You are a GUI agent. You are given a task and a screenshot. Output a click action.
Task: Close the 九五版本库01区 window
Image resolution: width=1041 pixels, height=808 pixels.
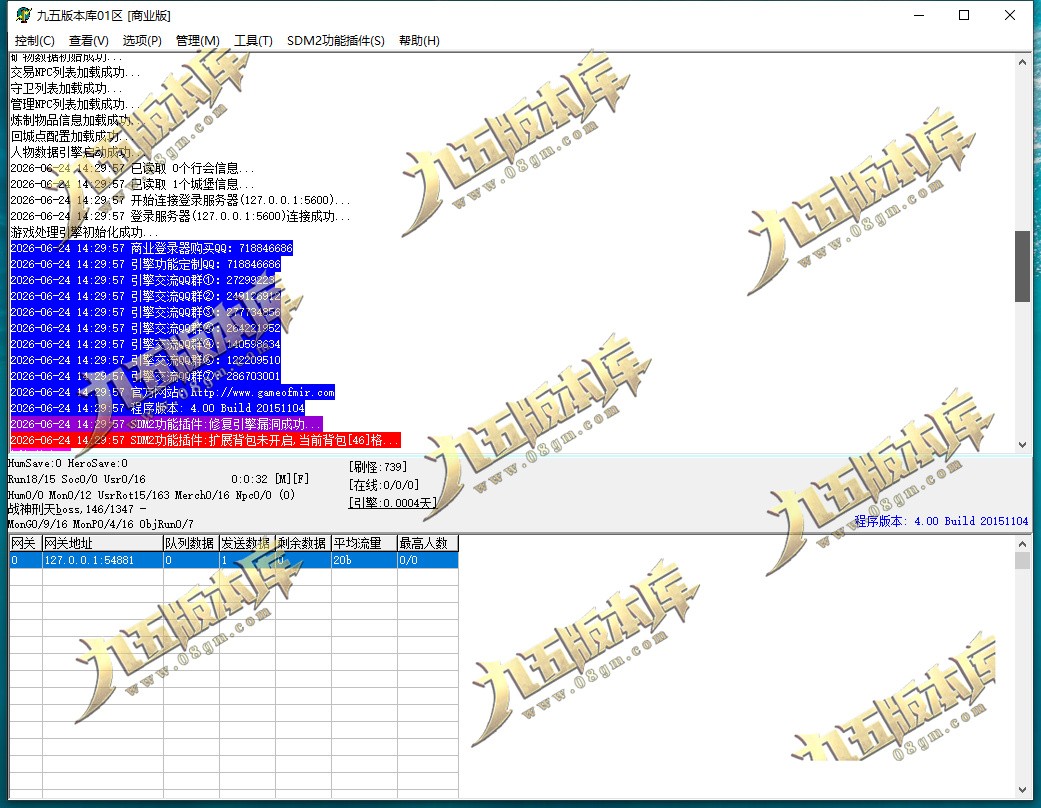point(1010,15)
